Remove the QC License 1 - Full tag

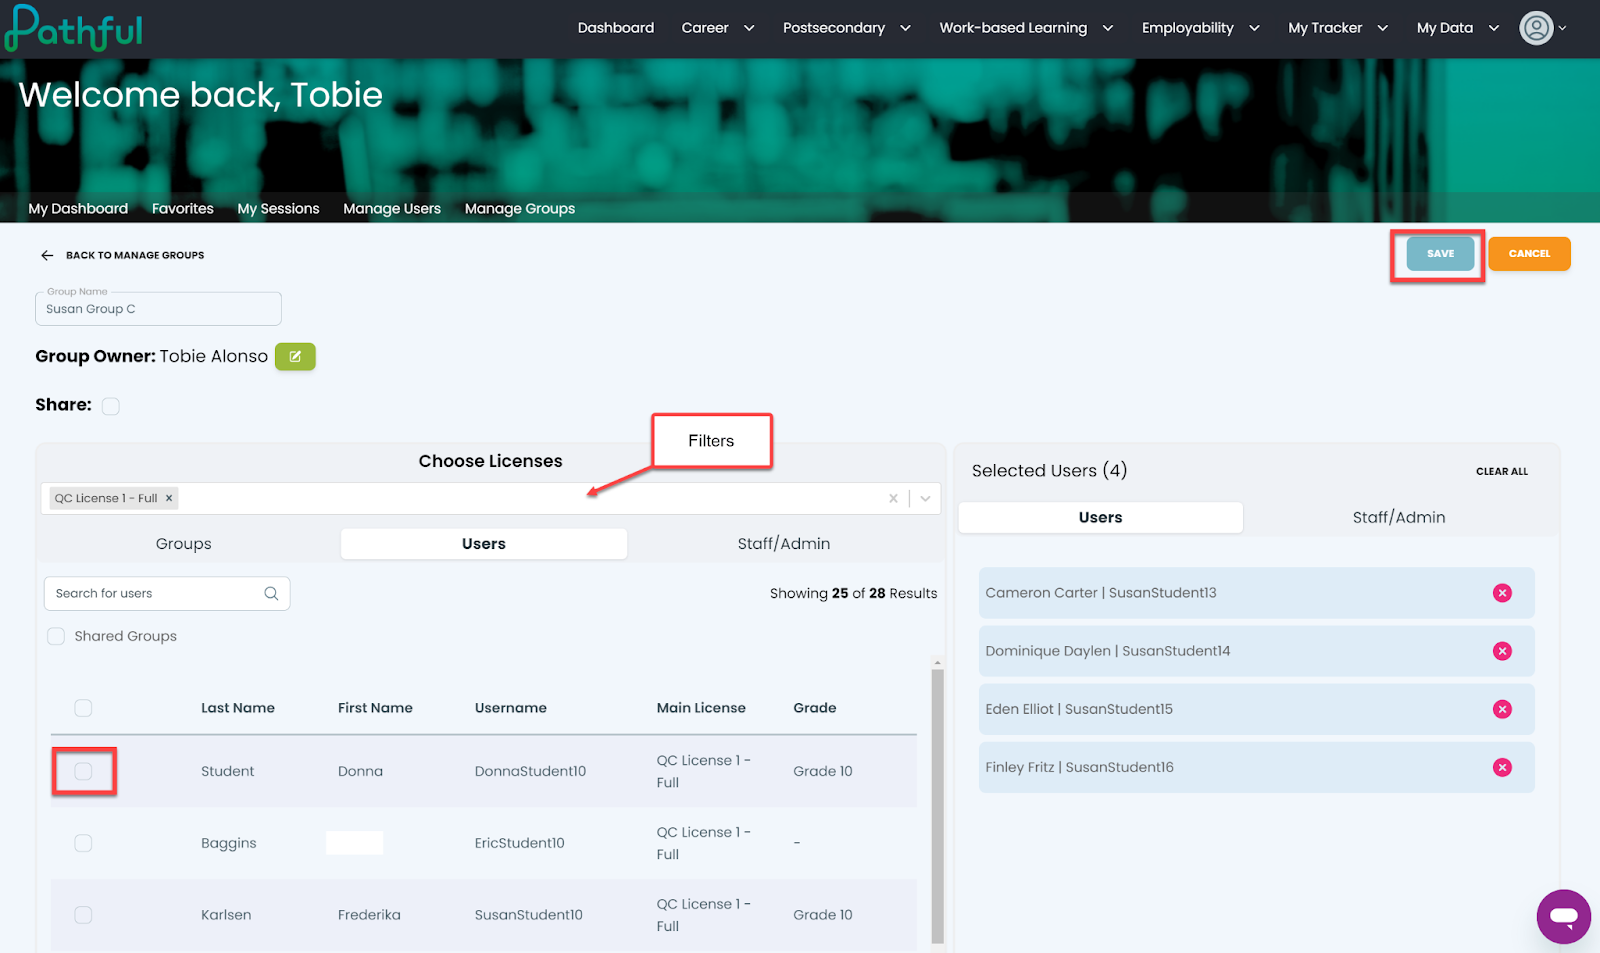[x=169, y=498]
